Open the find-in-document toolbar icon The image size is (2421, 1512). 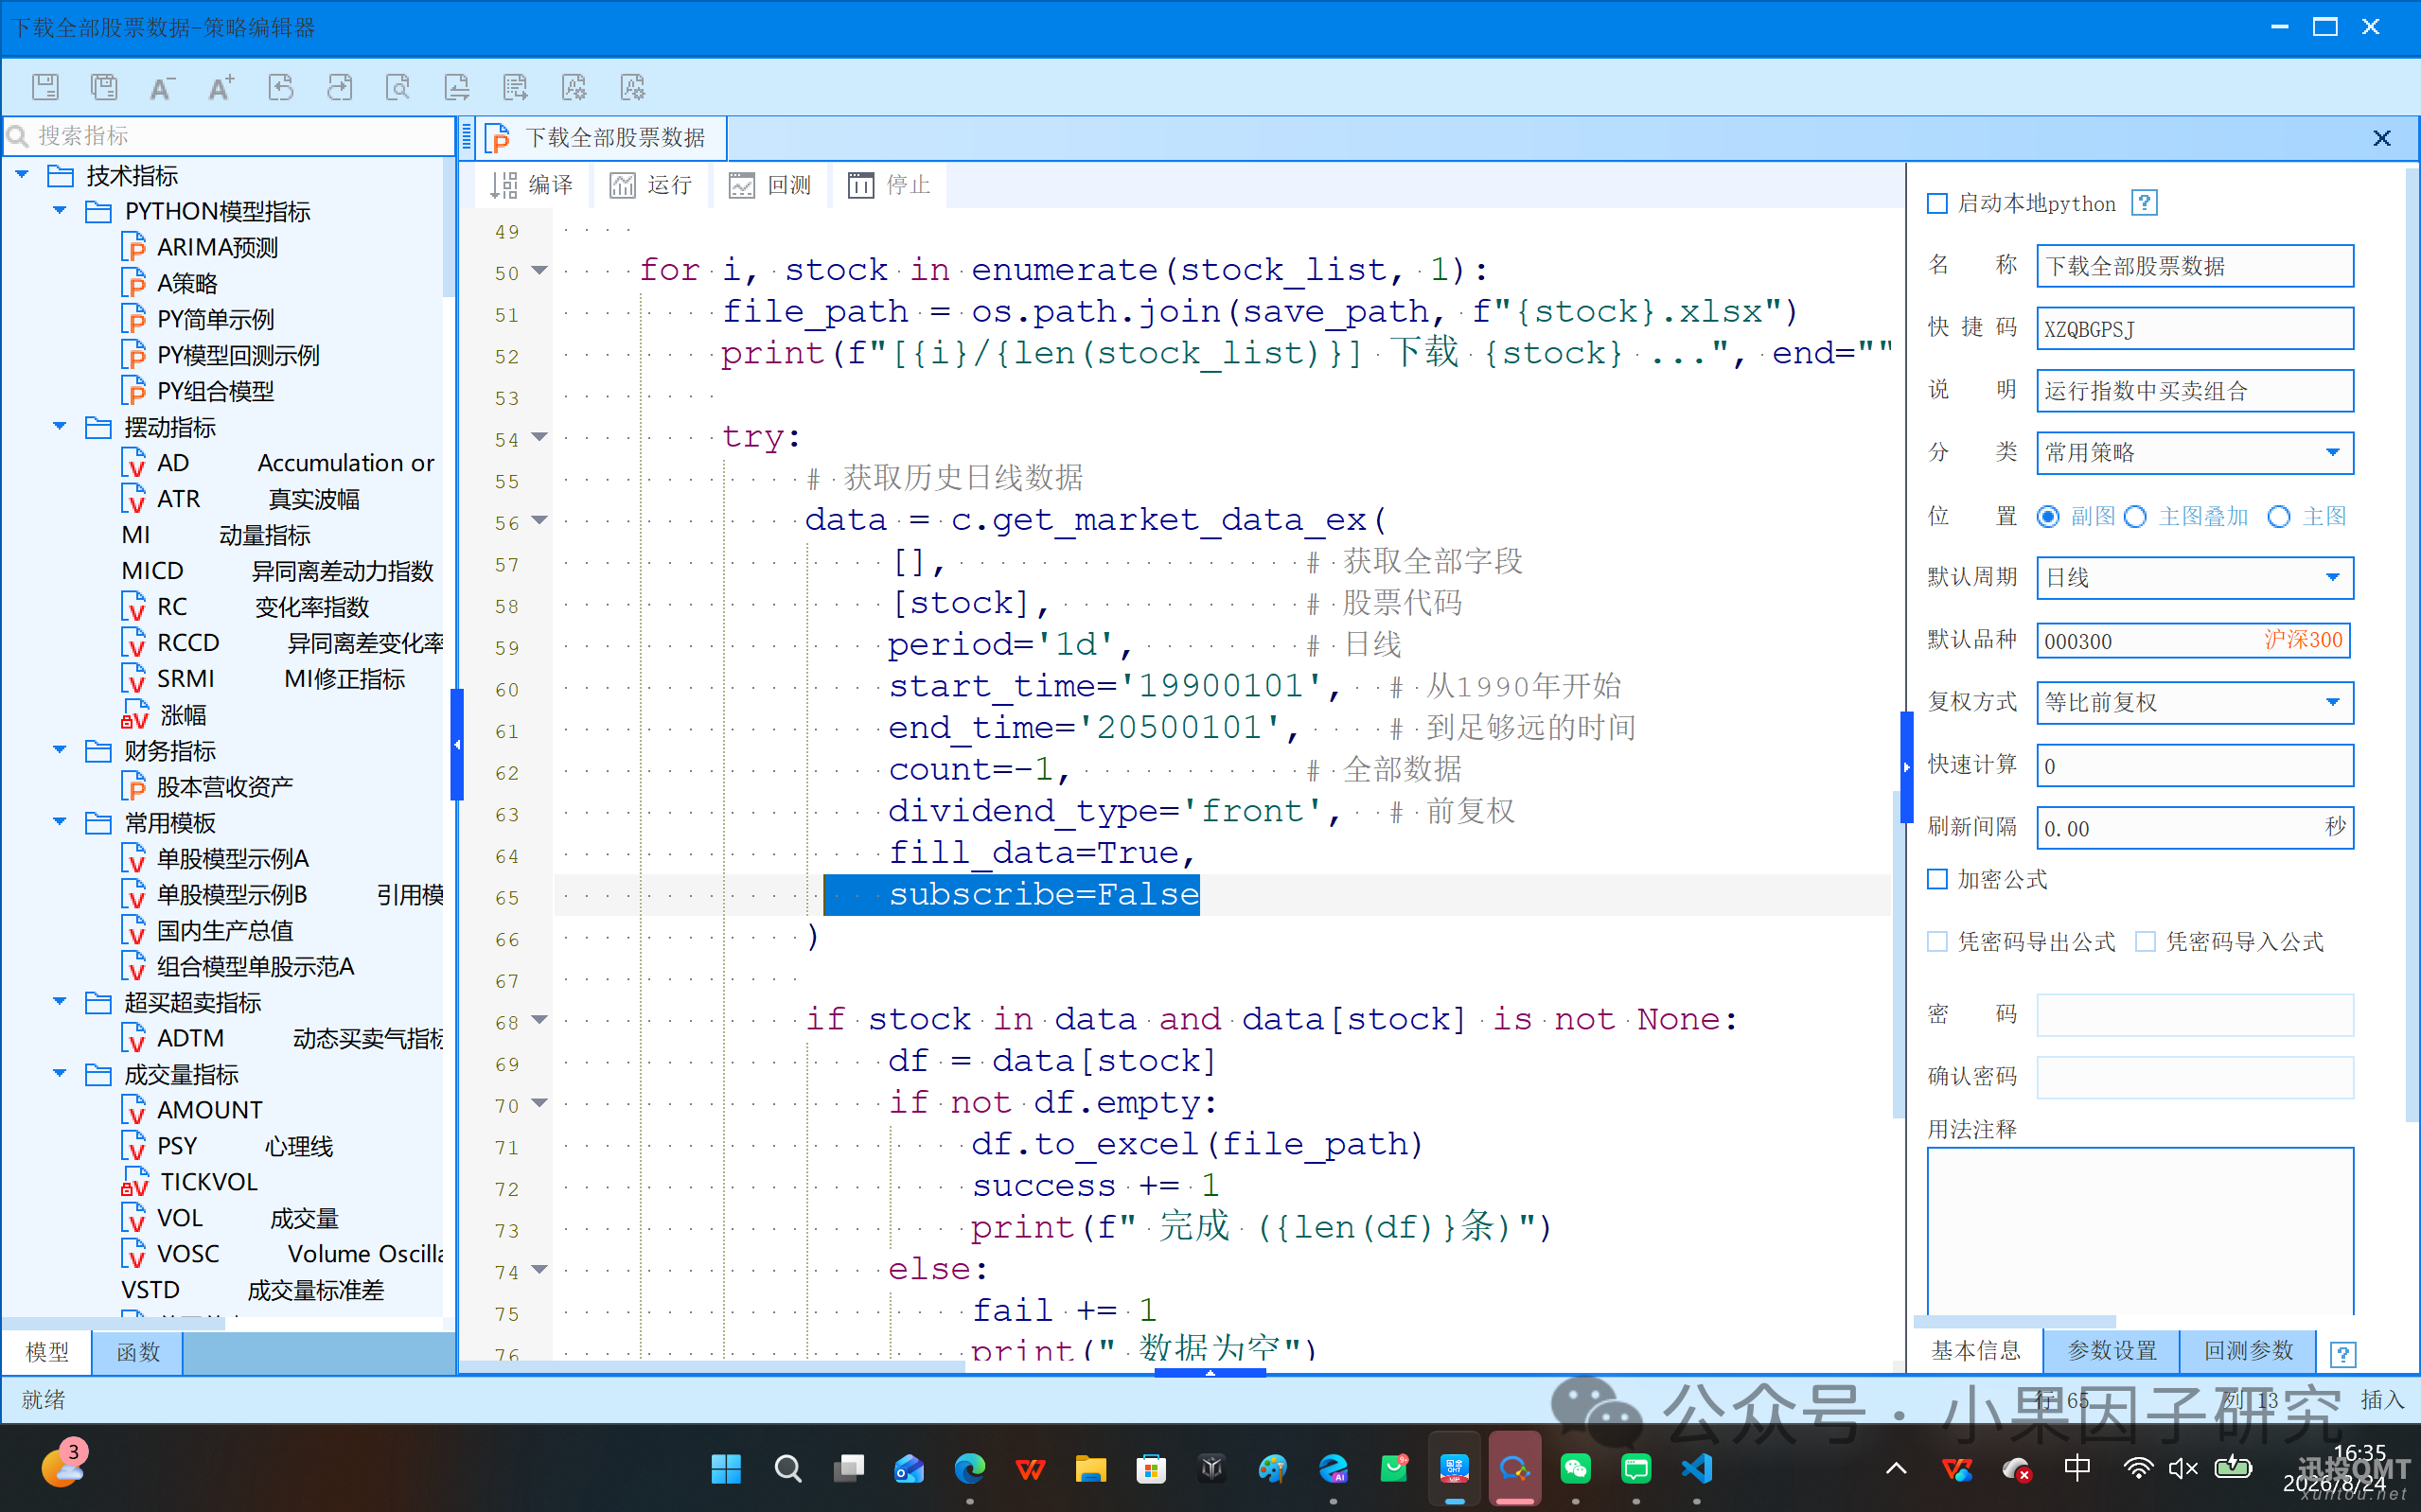click(398, 87)
